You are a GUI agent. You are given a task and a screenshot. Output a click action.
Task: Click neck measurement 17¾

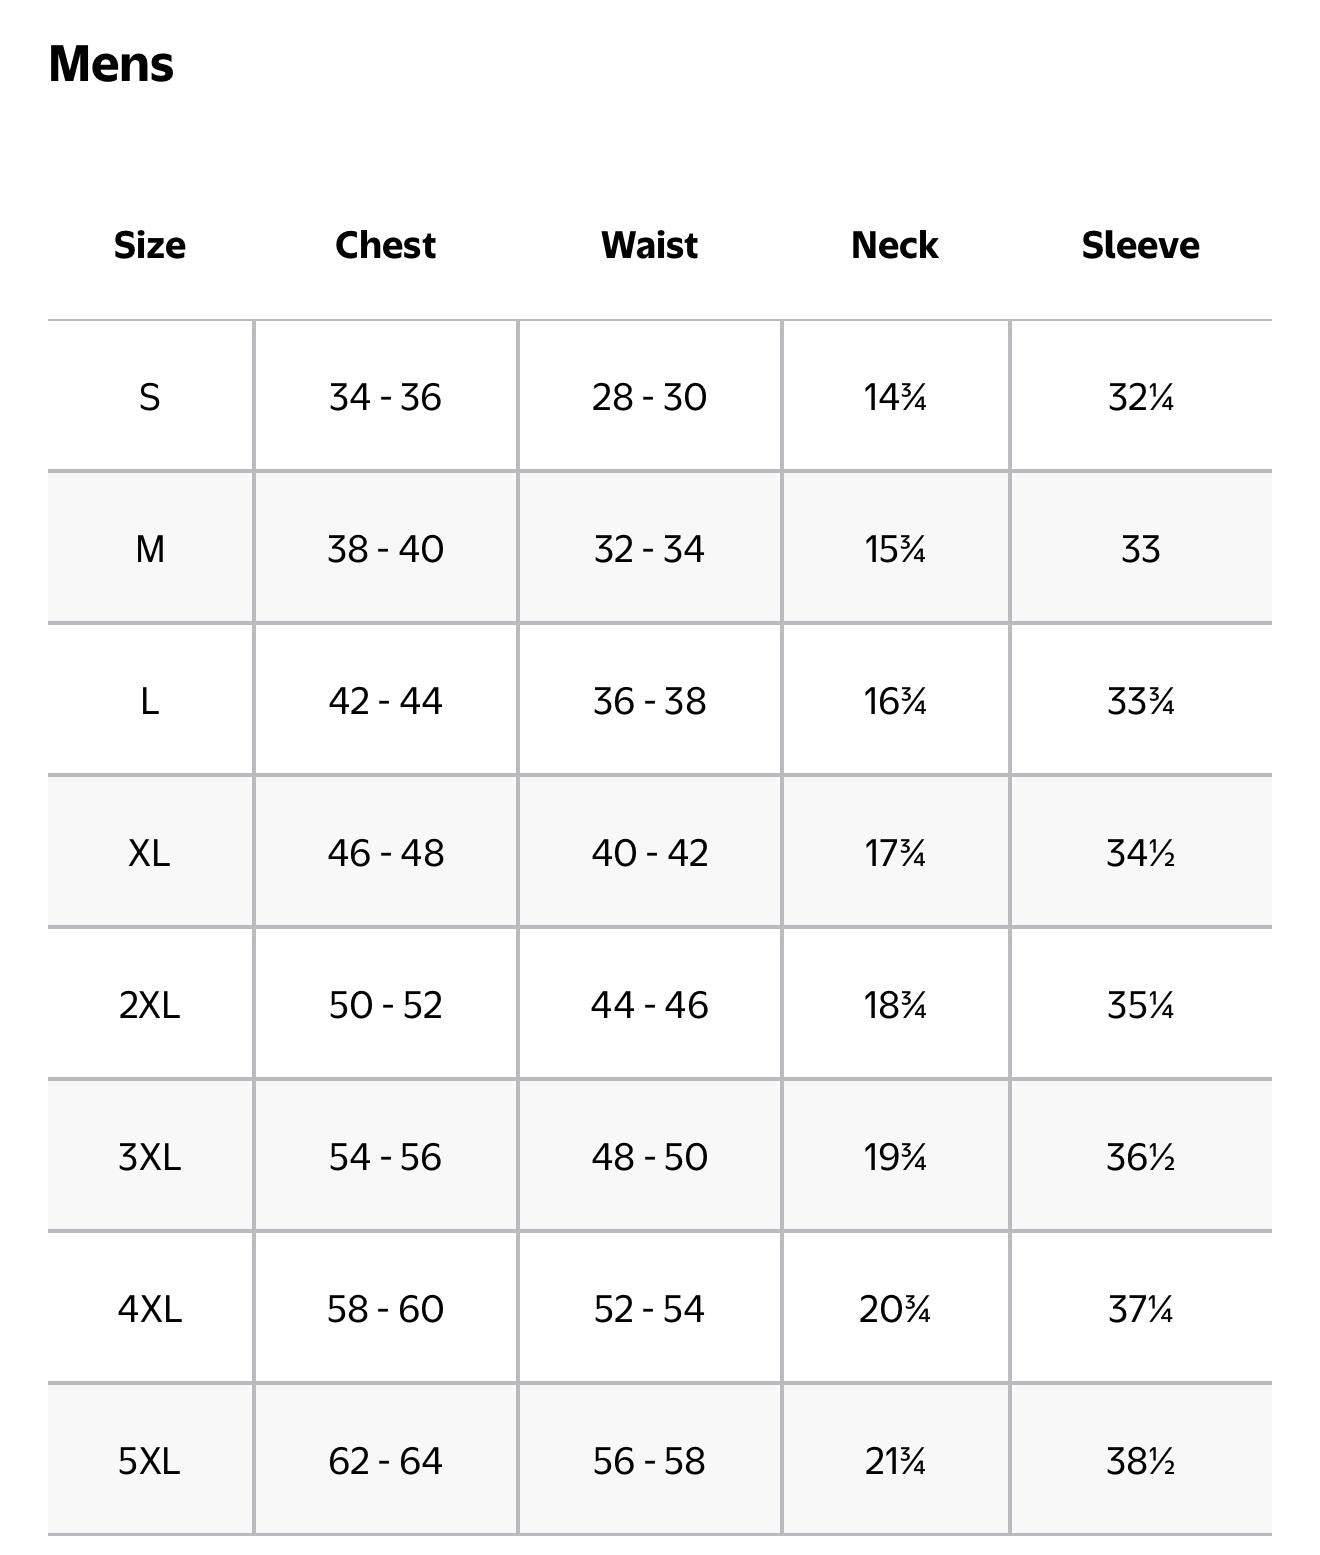(x=895, y=853)
